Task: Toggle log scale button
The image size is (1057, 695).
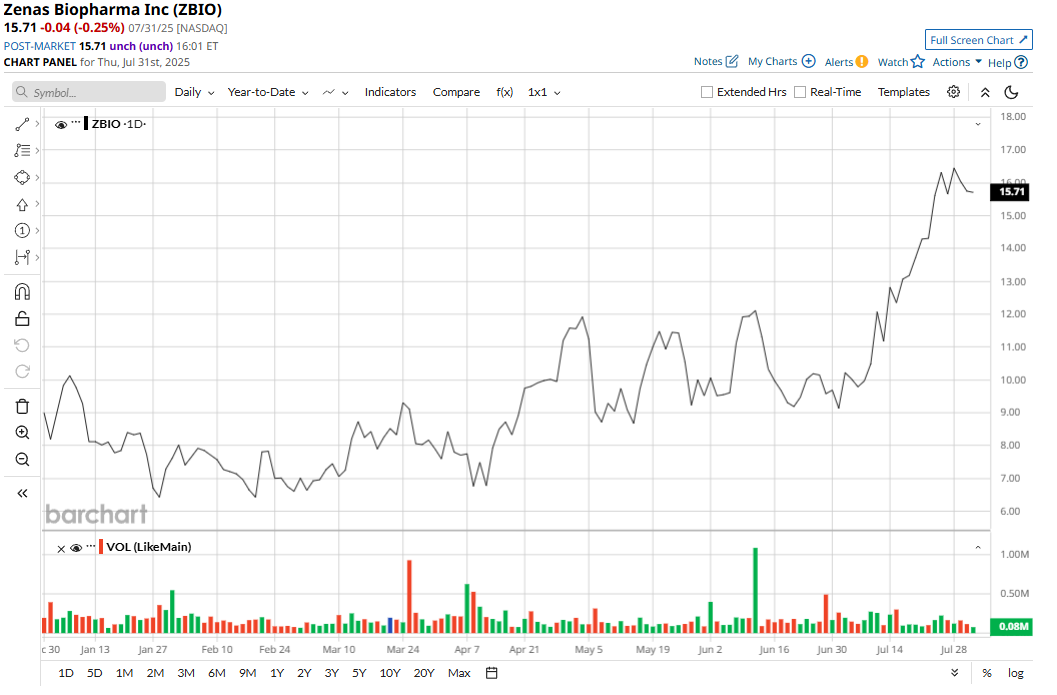Action: pos(1015,673)
